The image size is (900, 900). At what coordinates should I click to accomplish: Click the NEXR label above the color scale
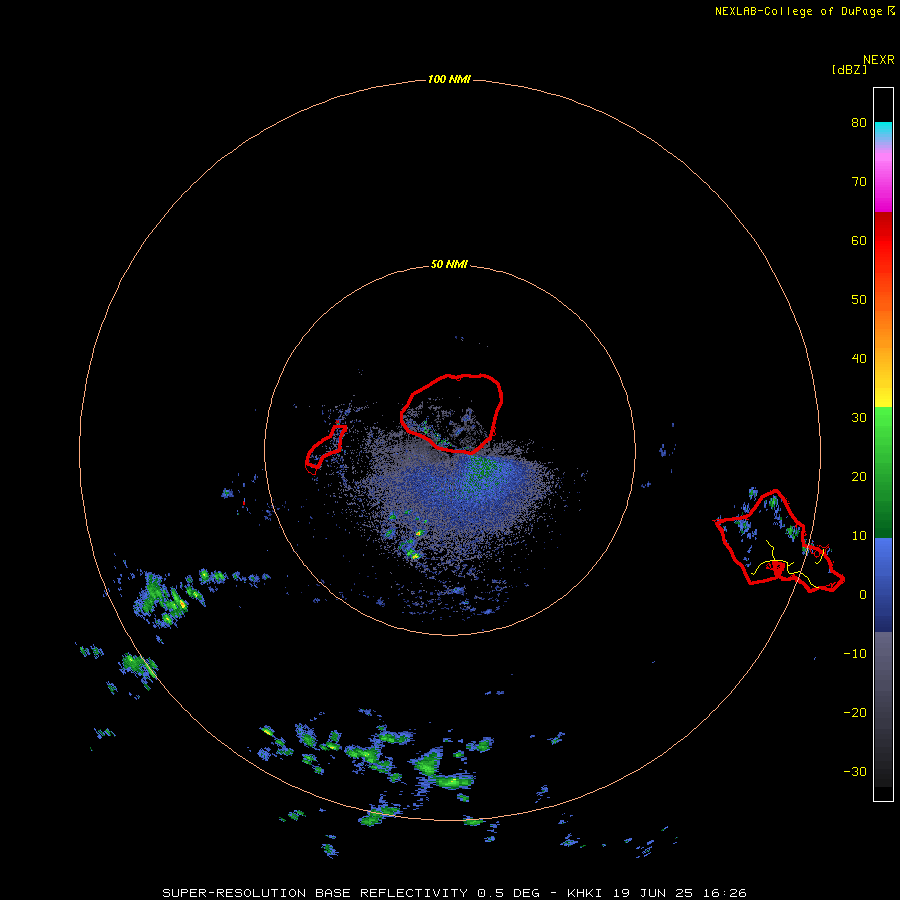pos(879,60)
